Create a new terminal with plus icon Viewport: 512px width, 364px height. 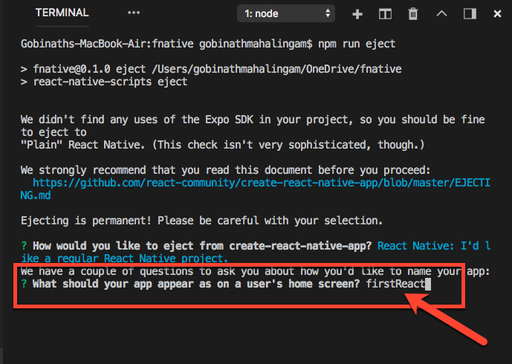[x=357, y=14]
